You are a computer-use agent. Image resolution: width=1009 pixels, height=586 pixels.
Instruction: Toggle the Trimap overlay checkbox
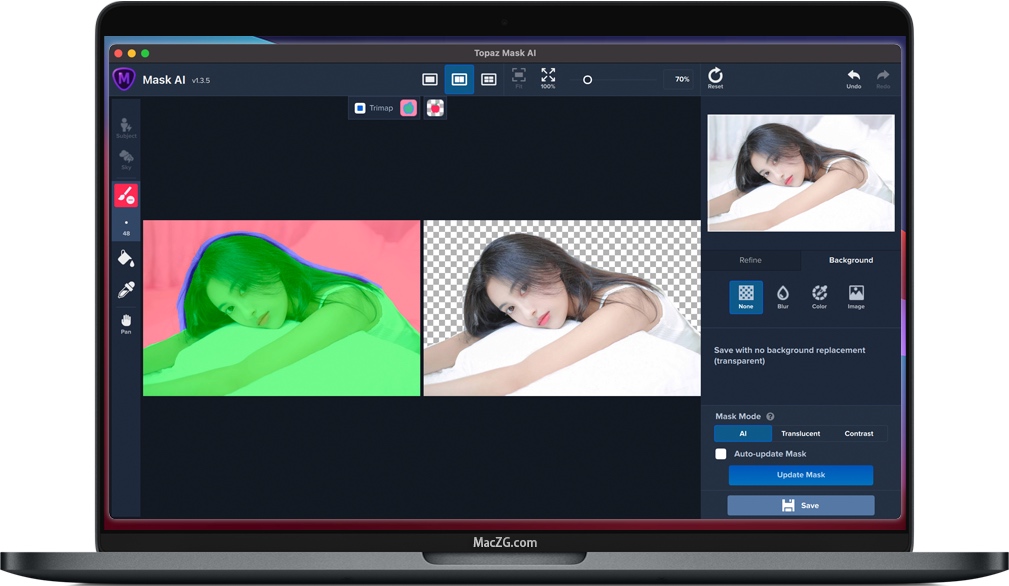coord(360,107)
